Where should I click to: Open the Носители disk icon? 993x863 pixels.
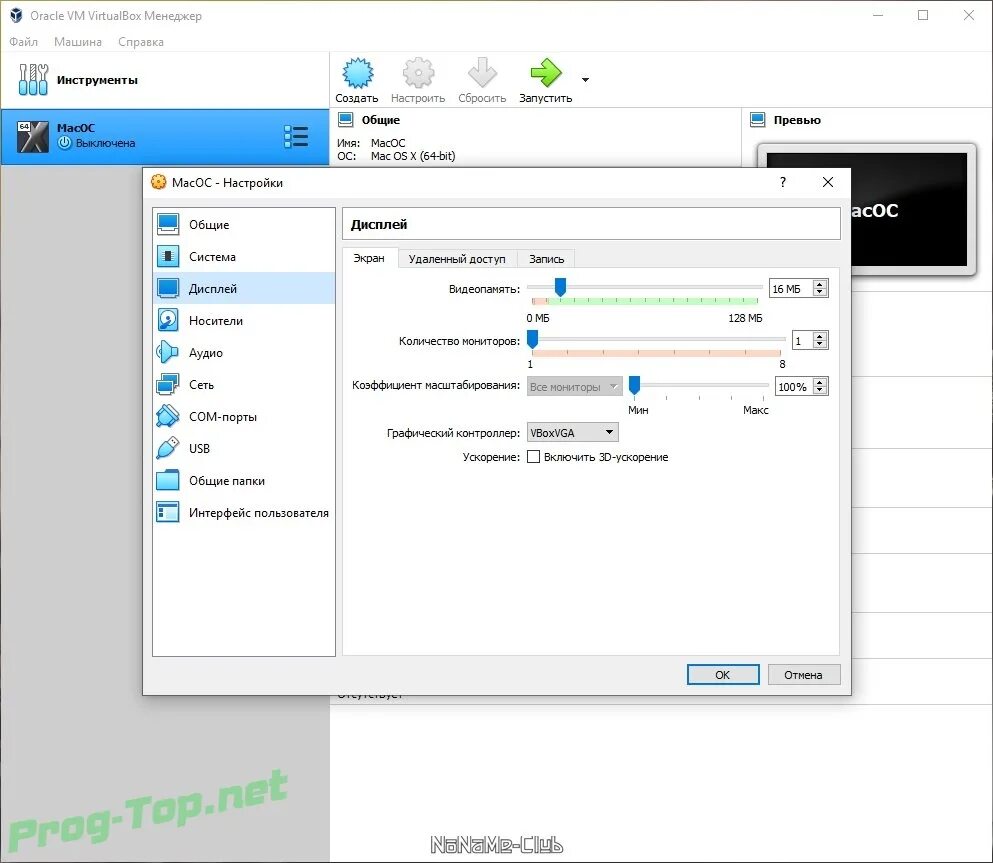pos(168,320)
